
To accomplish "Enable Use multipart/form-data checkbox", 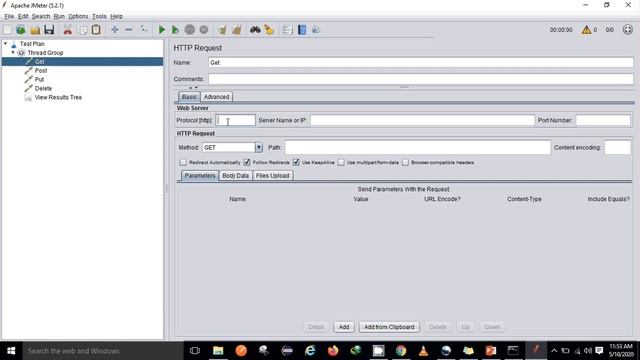I will (341, 162).
